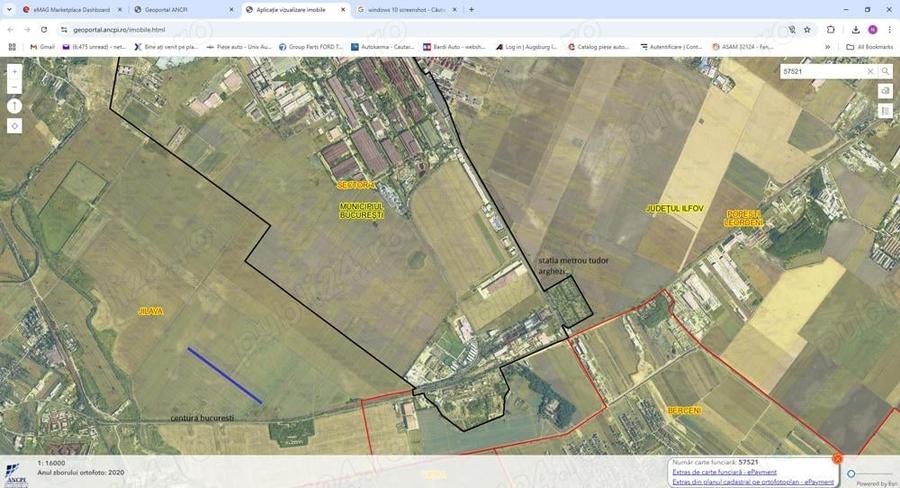Click the MUNICIPIUL BUCUREȘTI map label
This screenshot has width=900, height=488.
click(x=362, y=210)
